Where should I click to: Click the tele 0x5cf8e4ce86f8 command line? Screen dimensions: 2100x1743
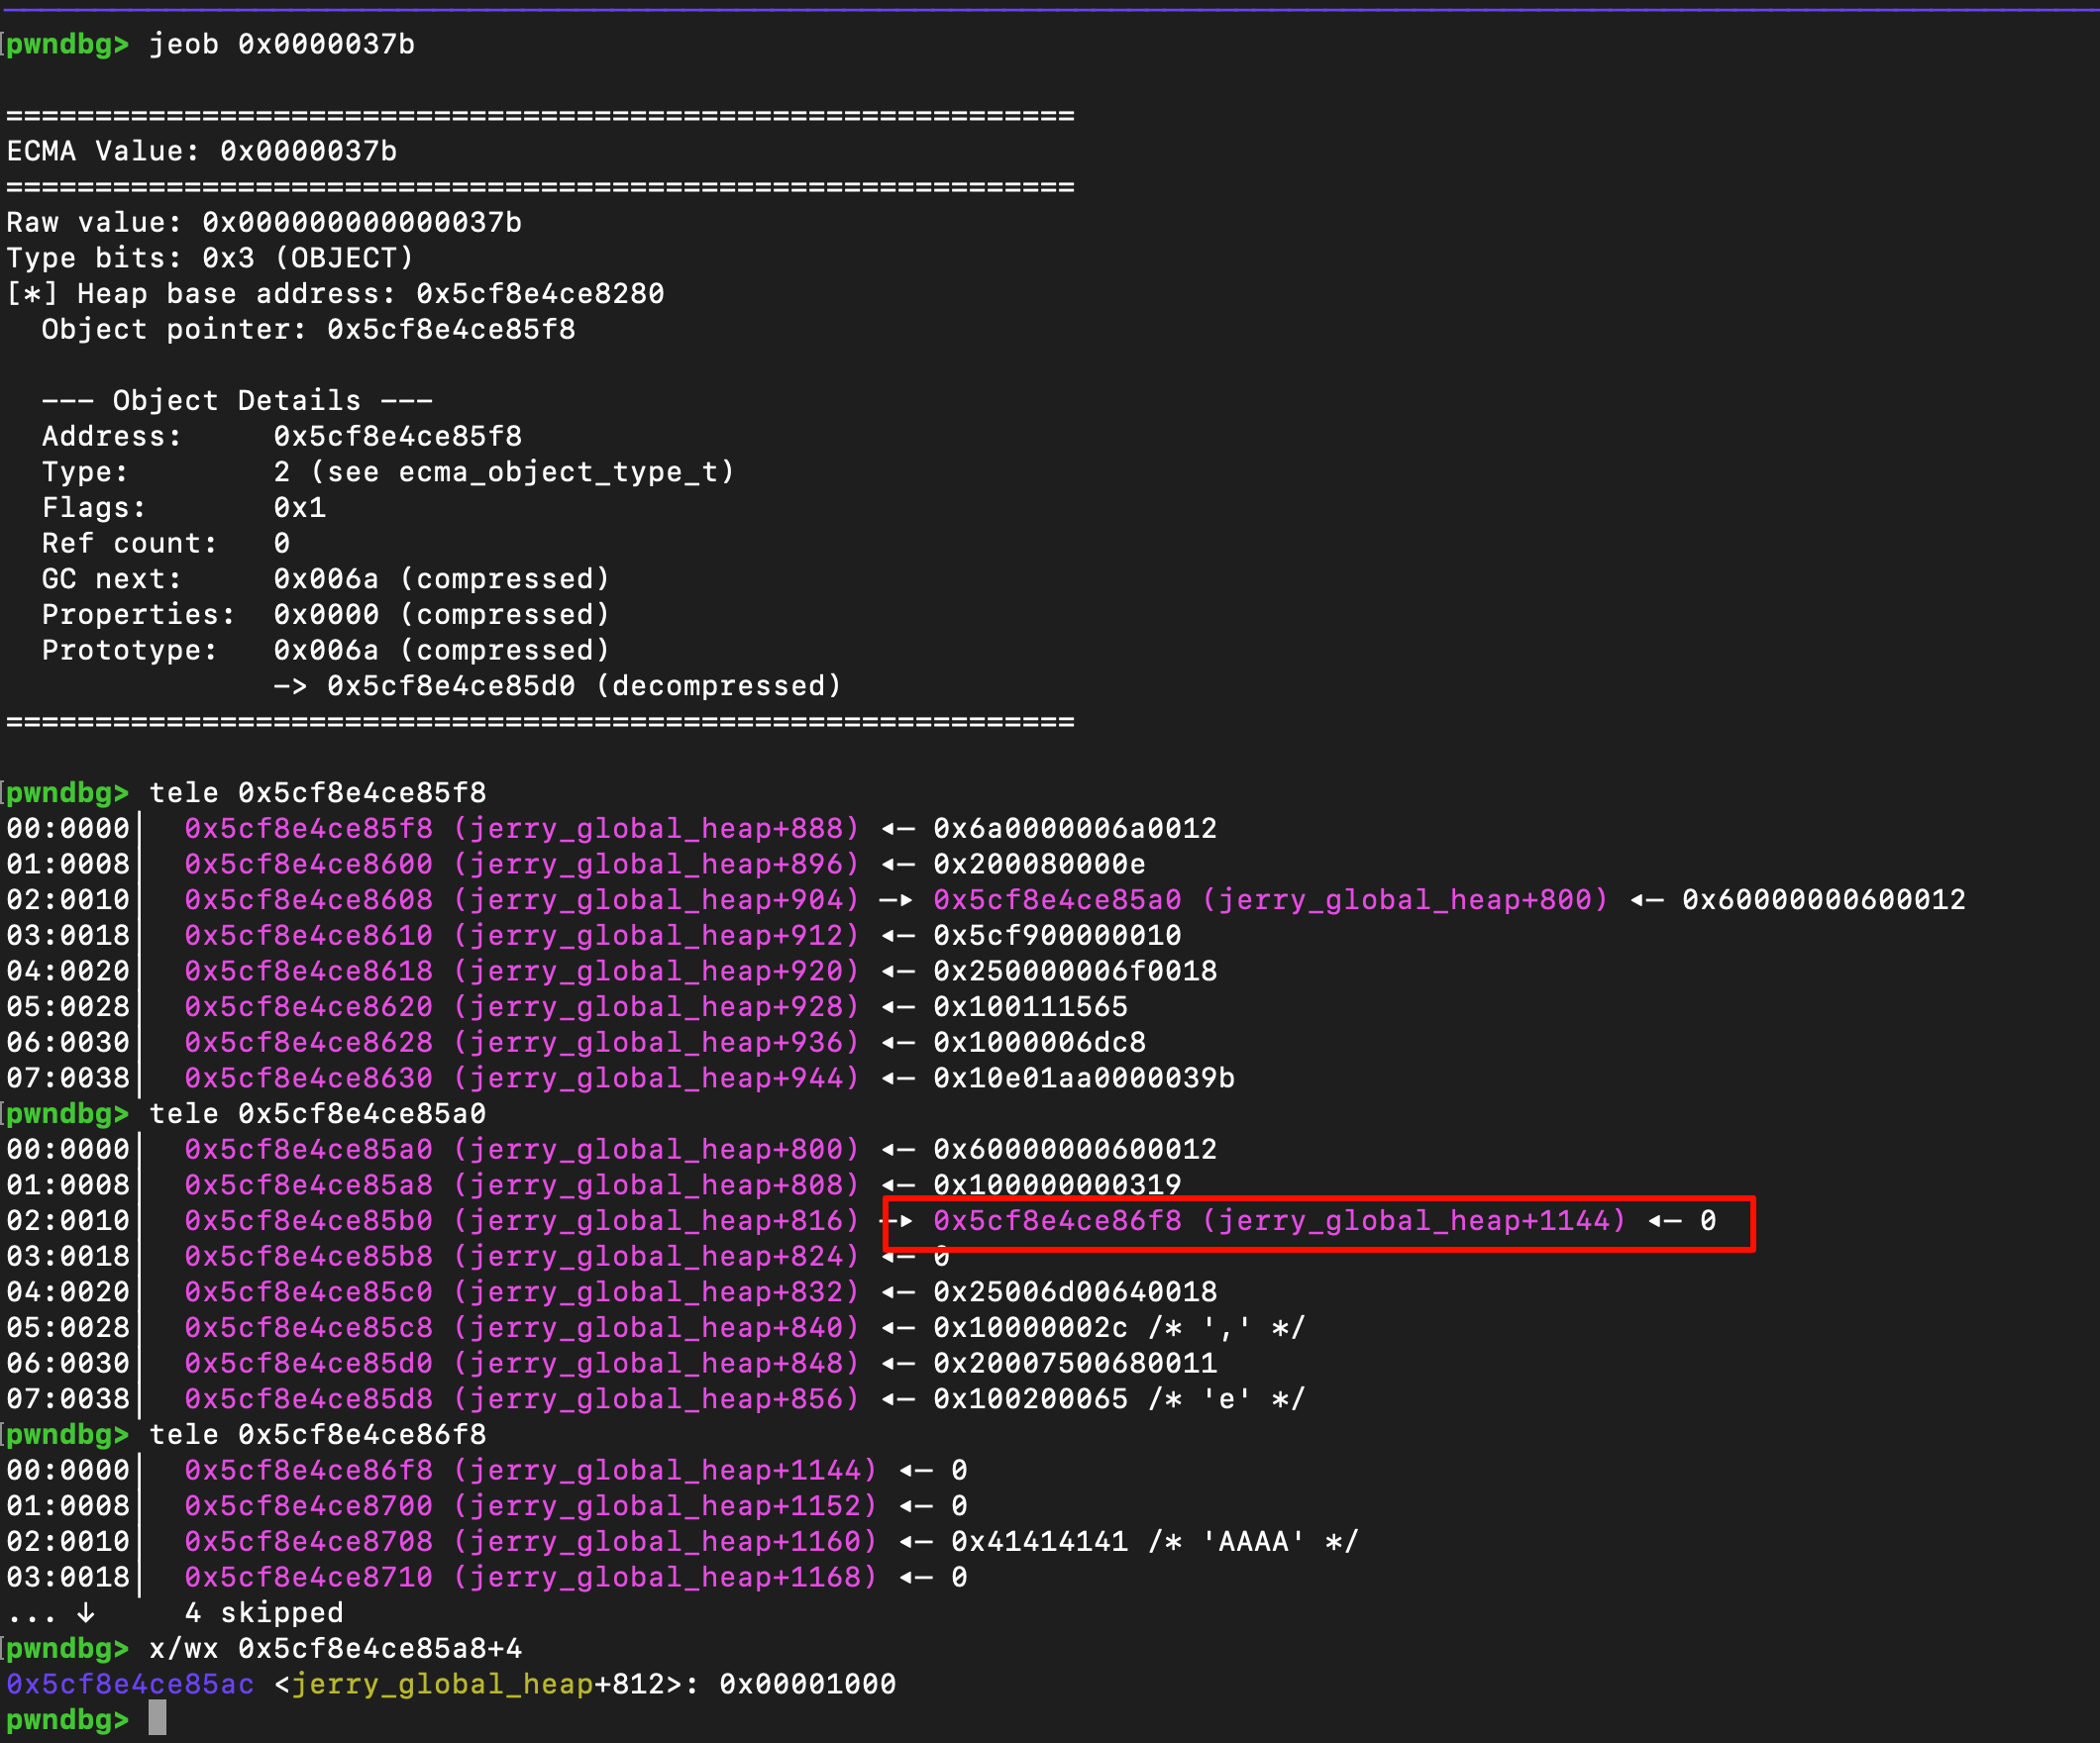click(x=317, y=1434)
